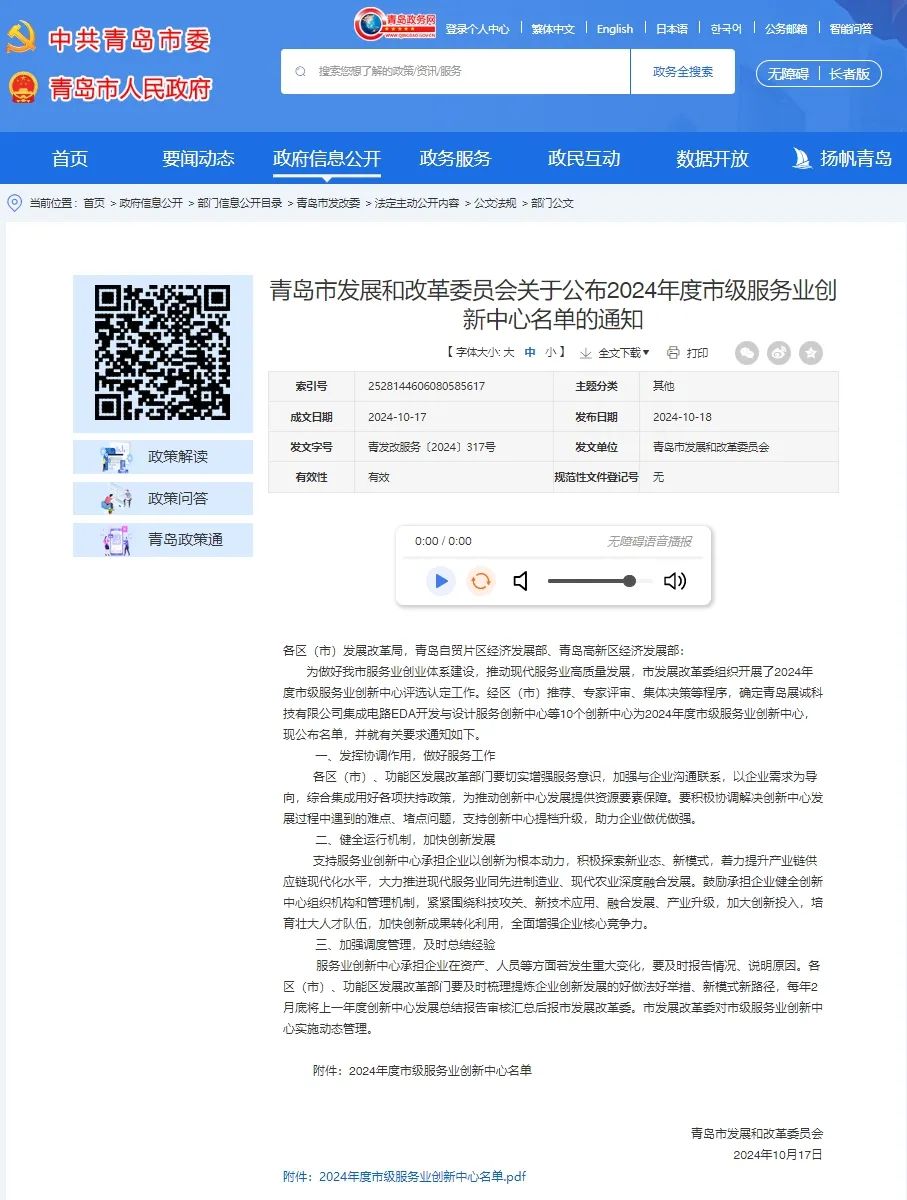
Task: Click the 政务全搜索 button
Action: [x=683, y=72]
